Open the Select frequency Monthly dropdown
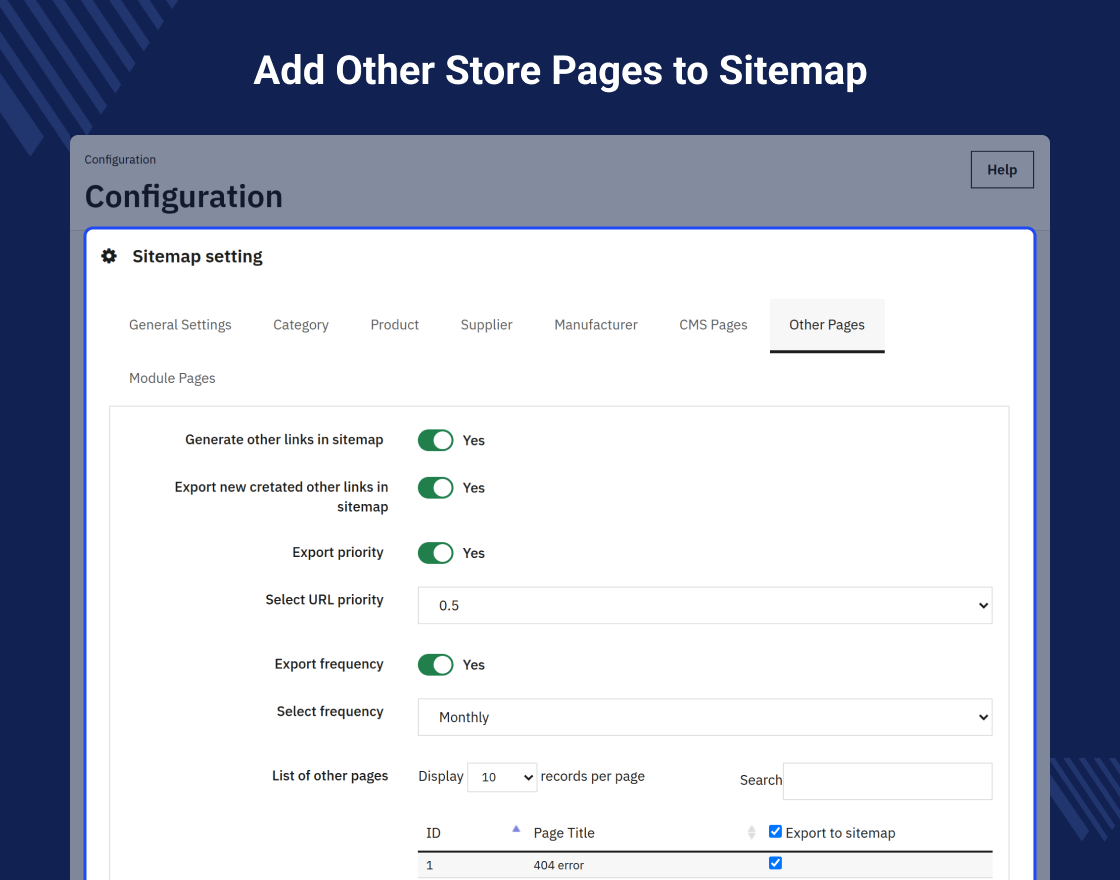The image size is (1120, 880). [x=705, y=717]
